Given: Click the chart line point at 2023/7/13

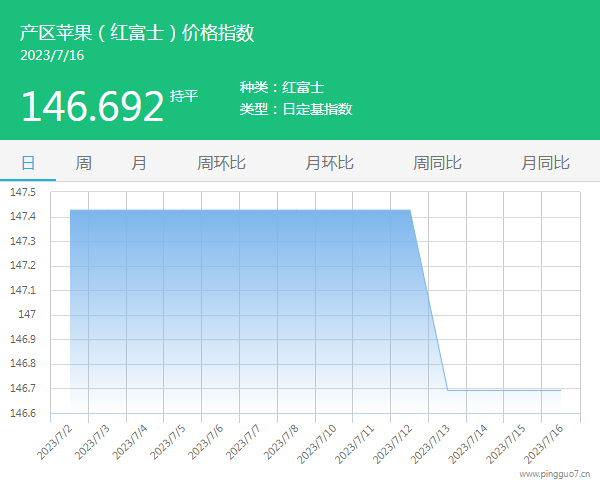Looking at the screenshot, I should click(x=447, y=390).
